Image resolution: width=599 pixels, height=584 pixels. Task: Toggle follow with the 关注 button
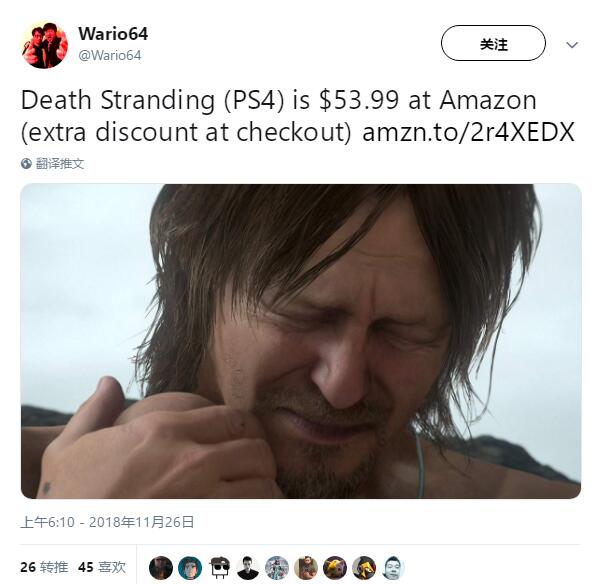pyautogui.click(x=493, y=43)
